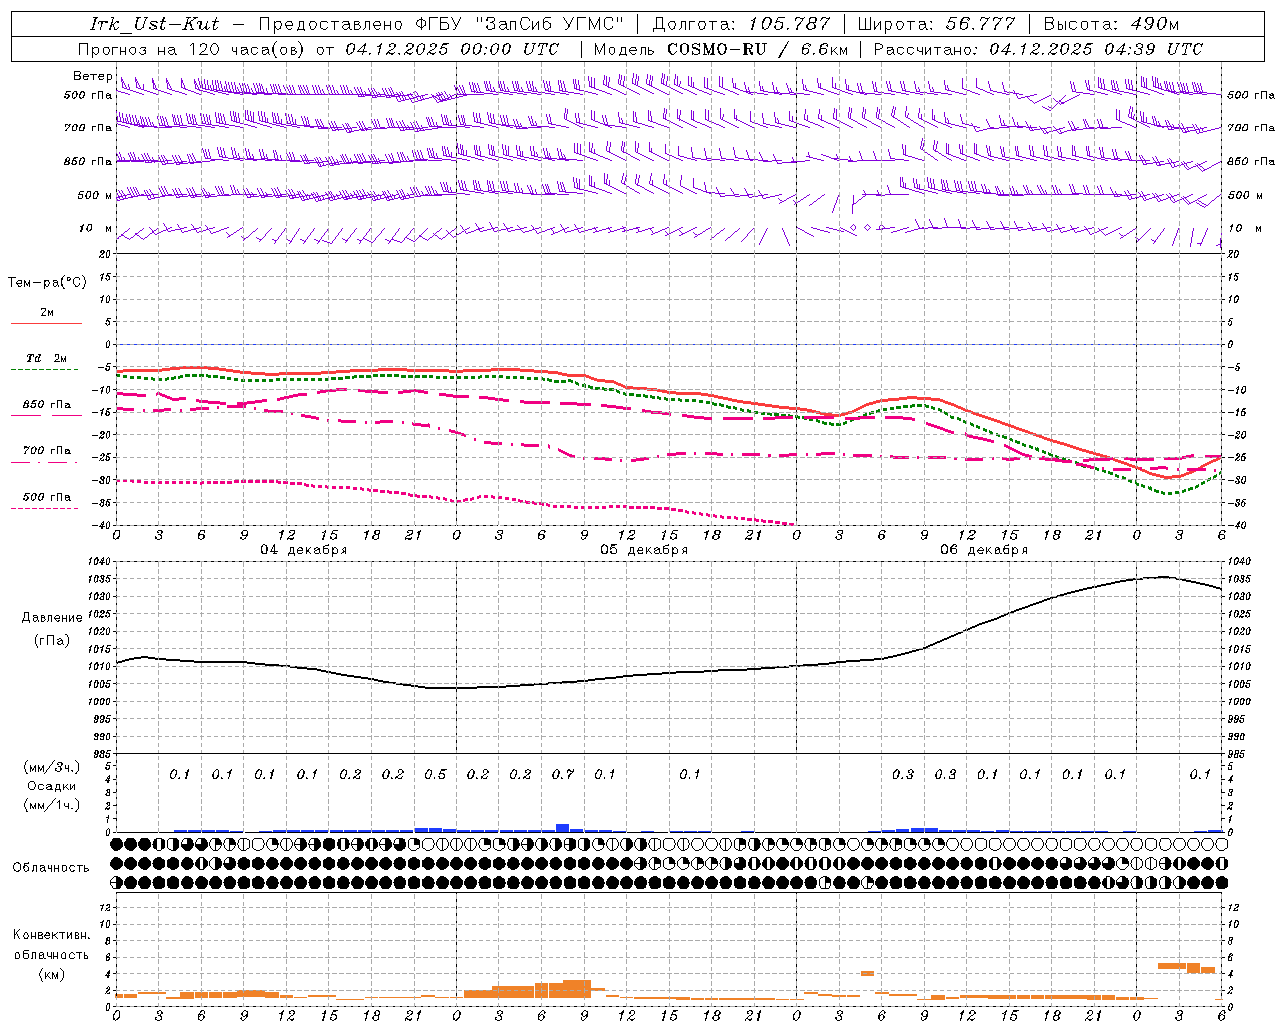The width and height of the screenshot is (1280, 1024).
Task: Click the Тем-ра(°C) temperature label
Action: pyautogui.click(x=47, y=283)
